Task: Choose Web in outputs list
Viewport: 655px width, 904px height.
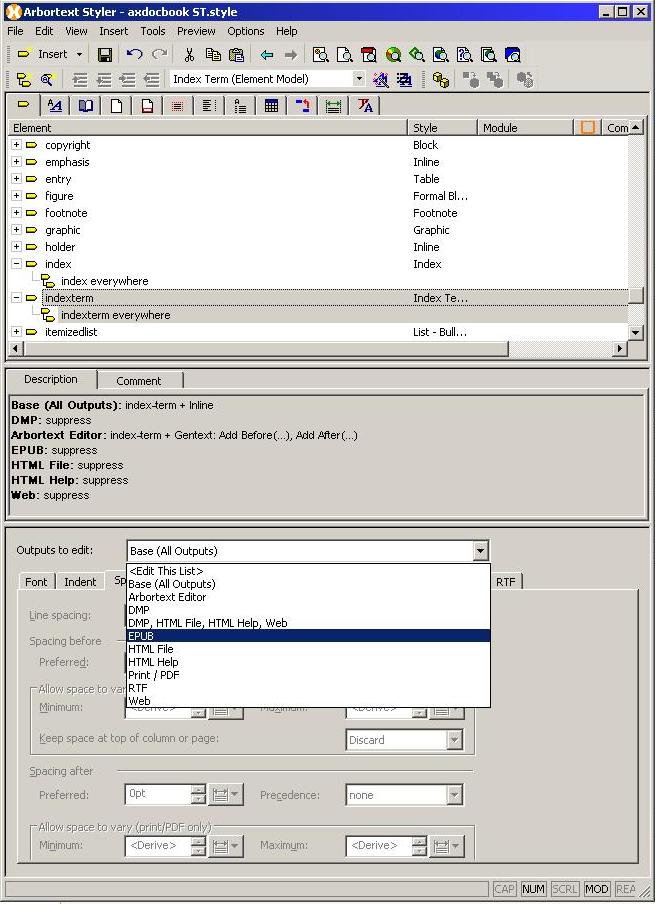Action: pos(308,701)
